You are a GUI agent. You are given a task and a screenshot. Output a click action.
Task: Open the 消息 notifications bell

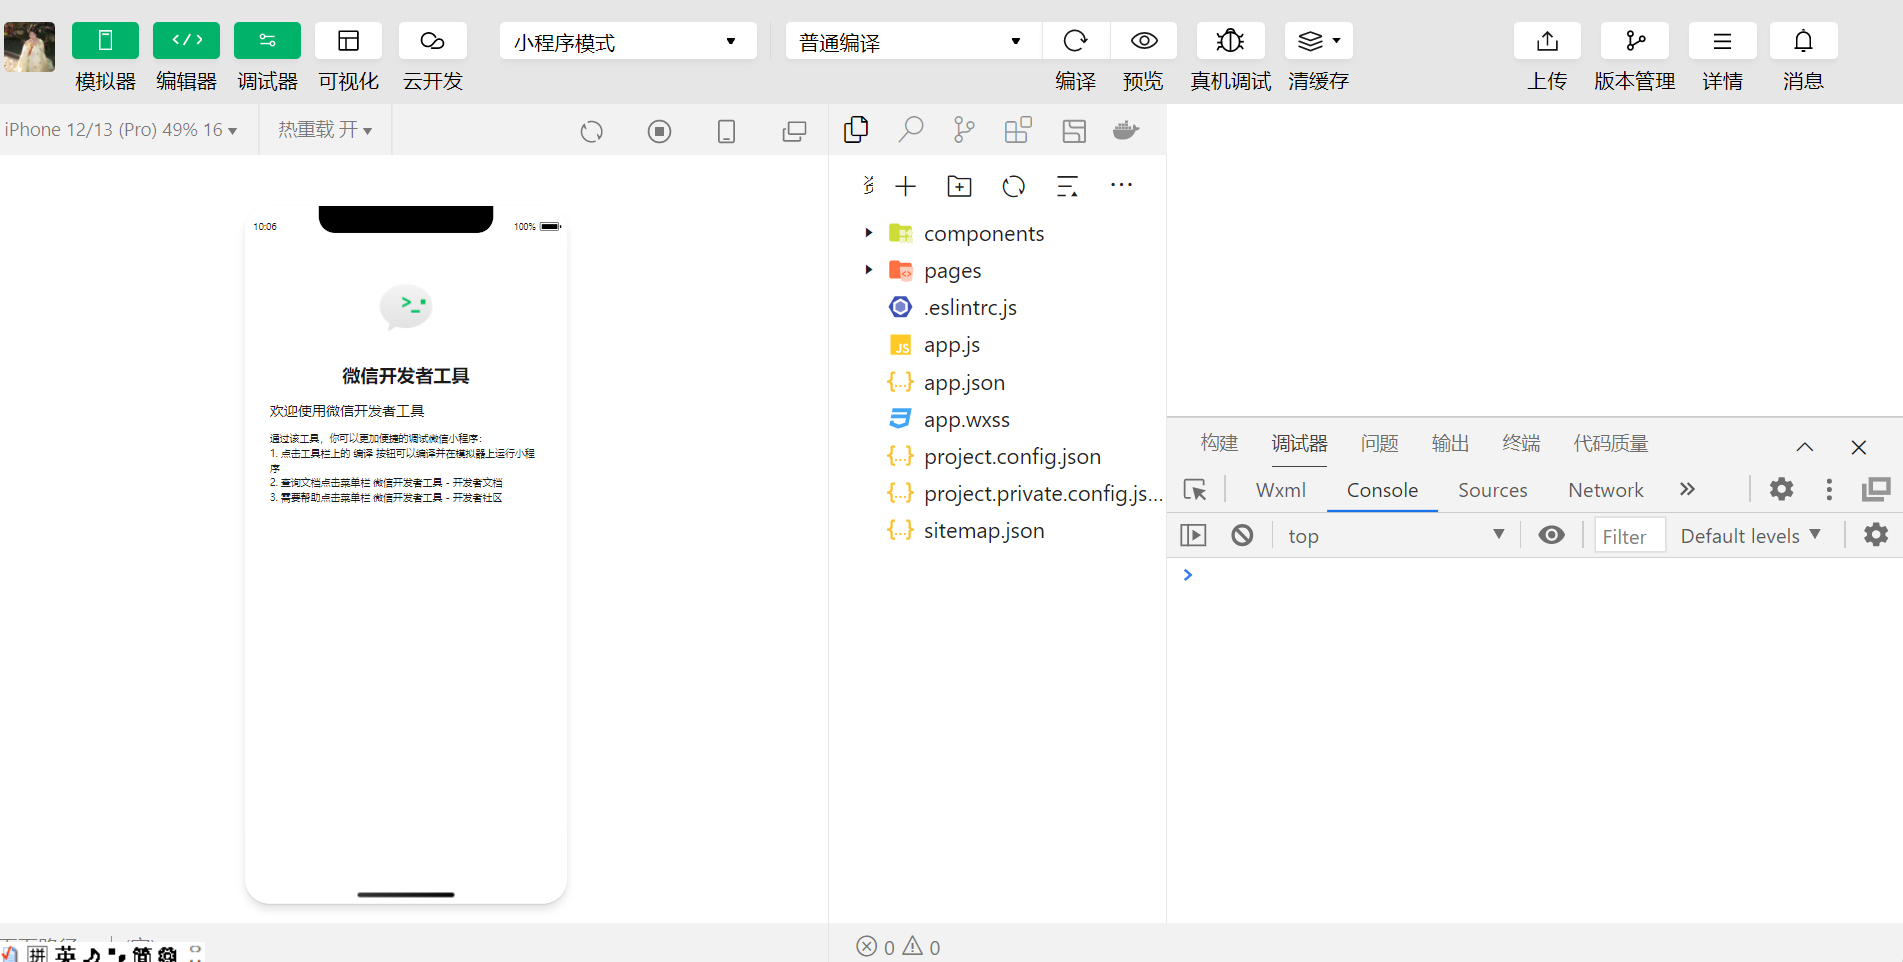point(1803,41)
